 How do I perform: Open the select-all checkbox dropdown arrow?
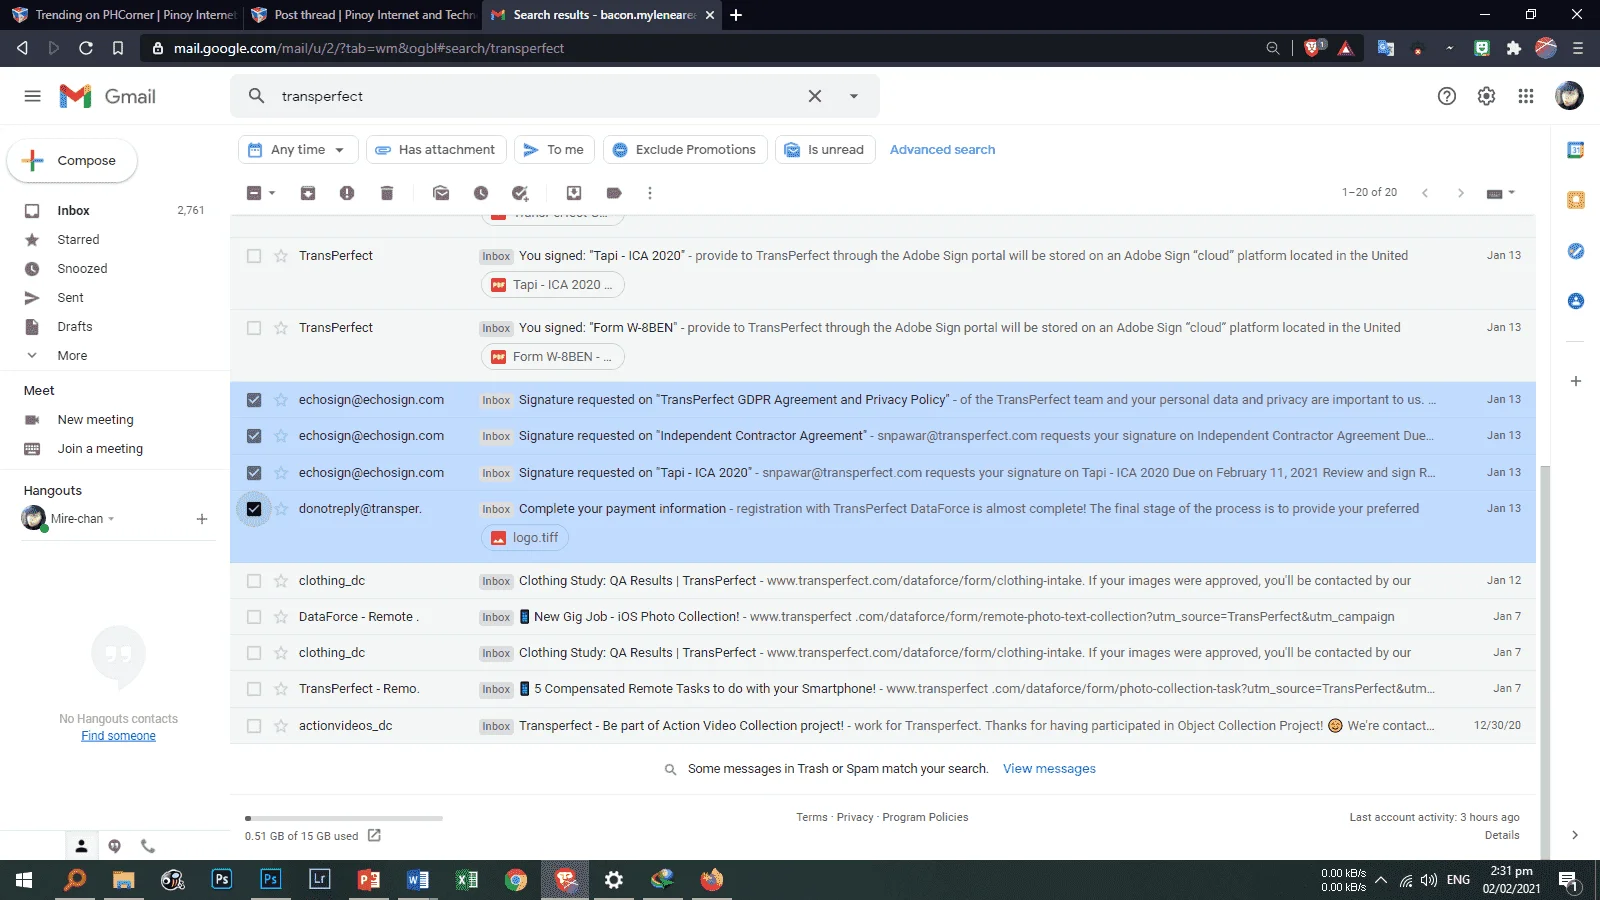pyautogui.click(x=272, y=193)
